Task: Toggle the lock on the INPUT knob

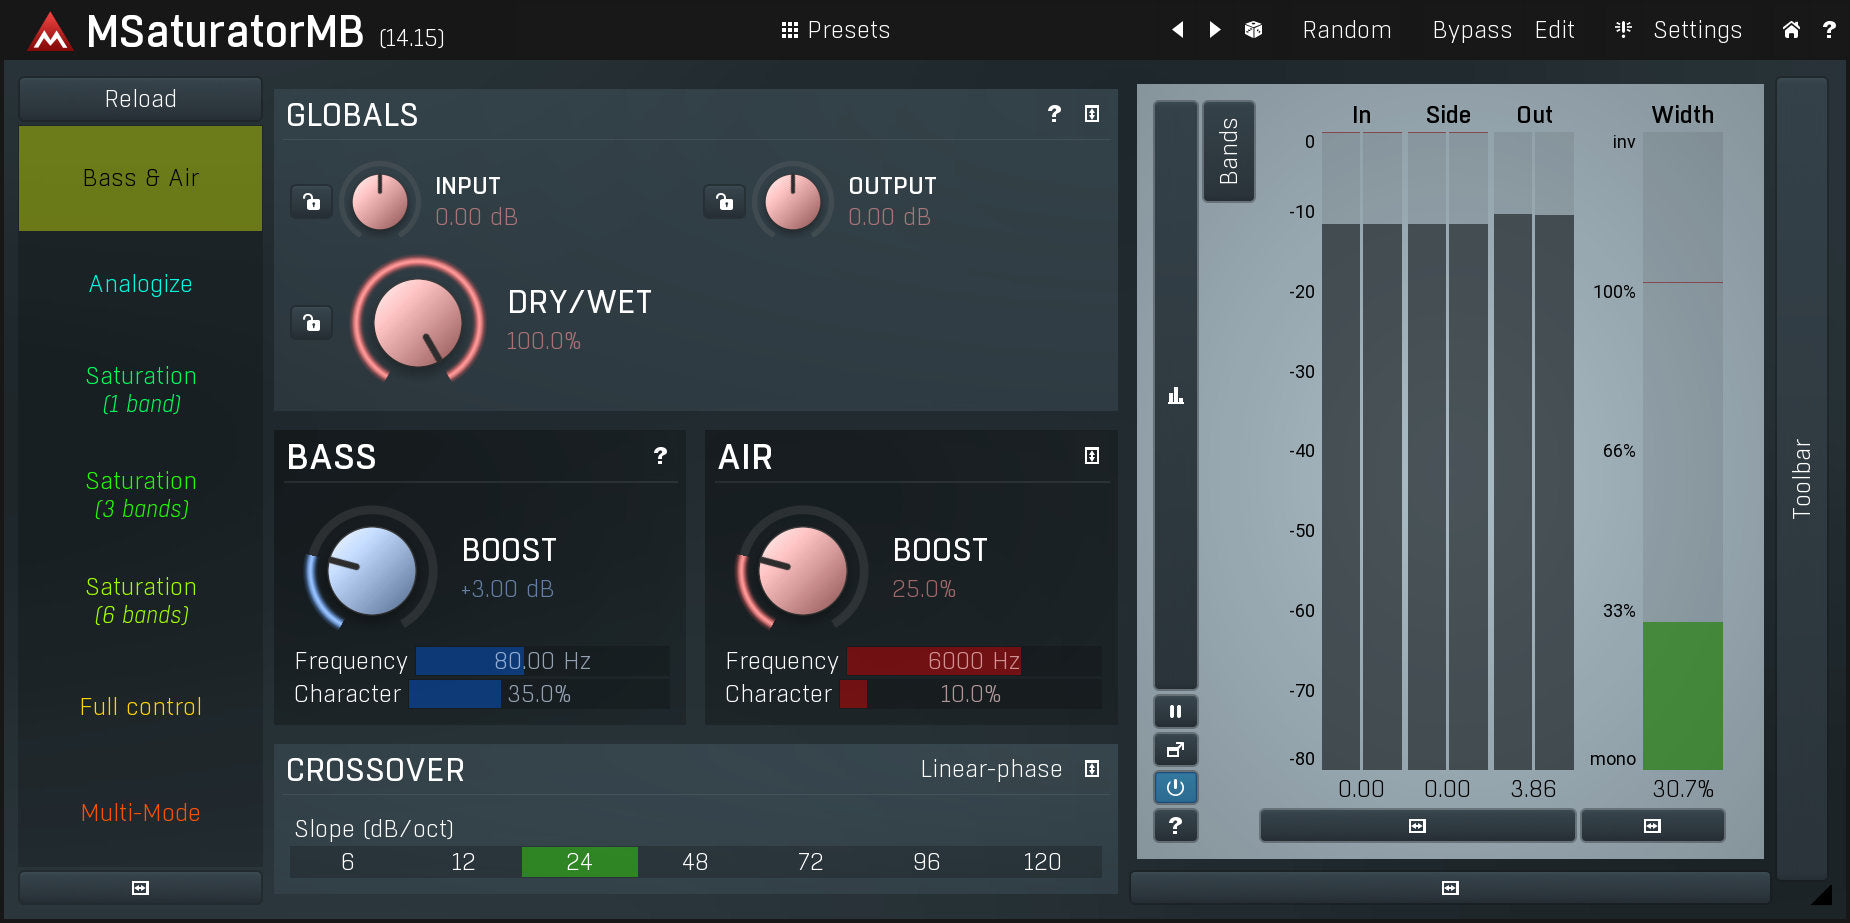Action: pos(312,202)
